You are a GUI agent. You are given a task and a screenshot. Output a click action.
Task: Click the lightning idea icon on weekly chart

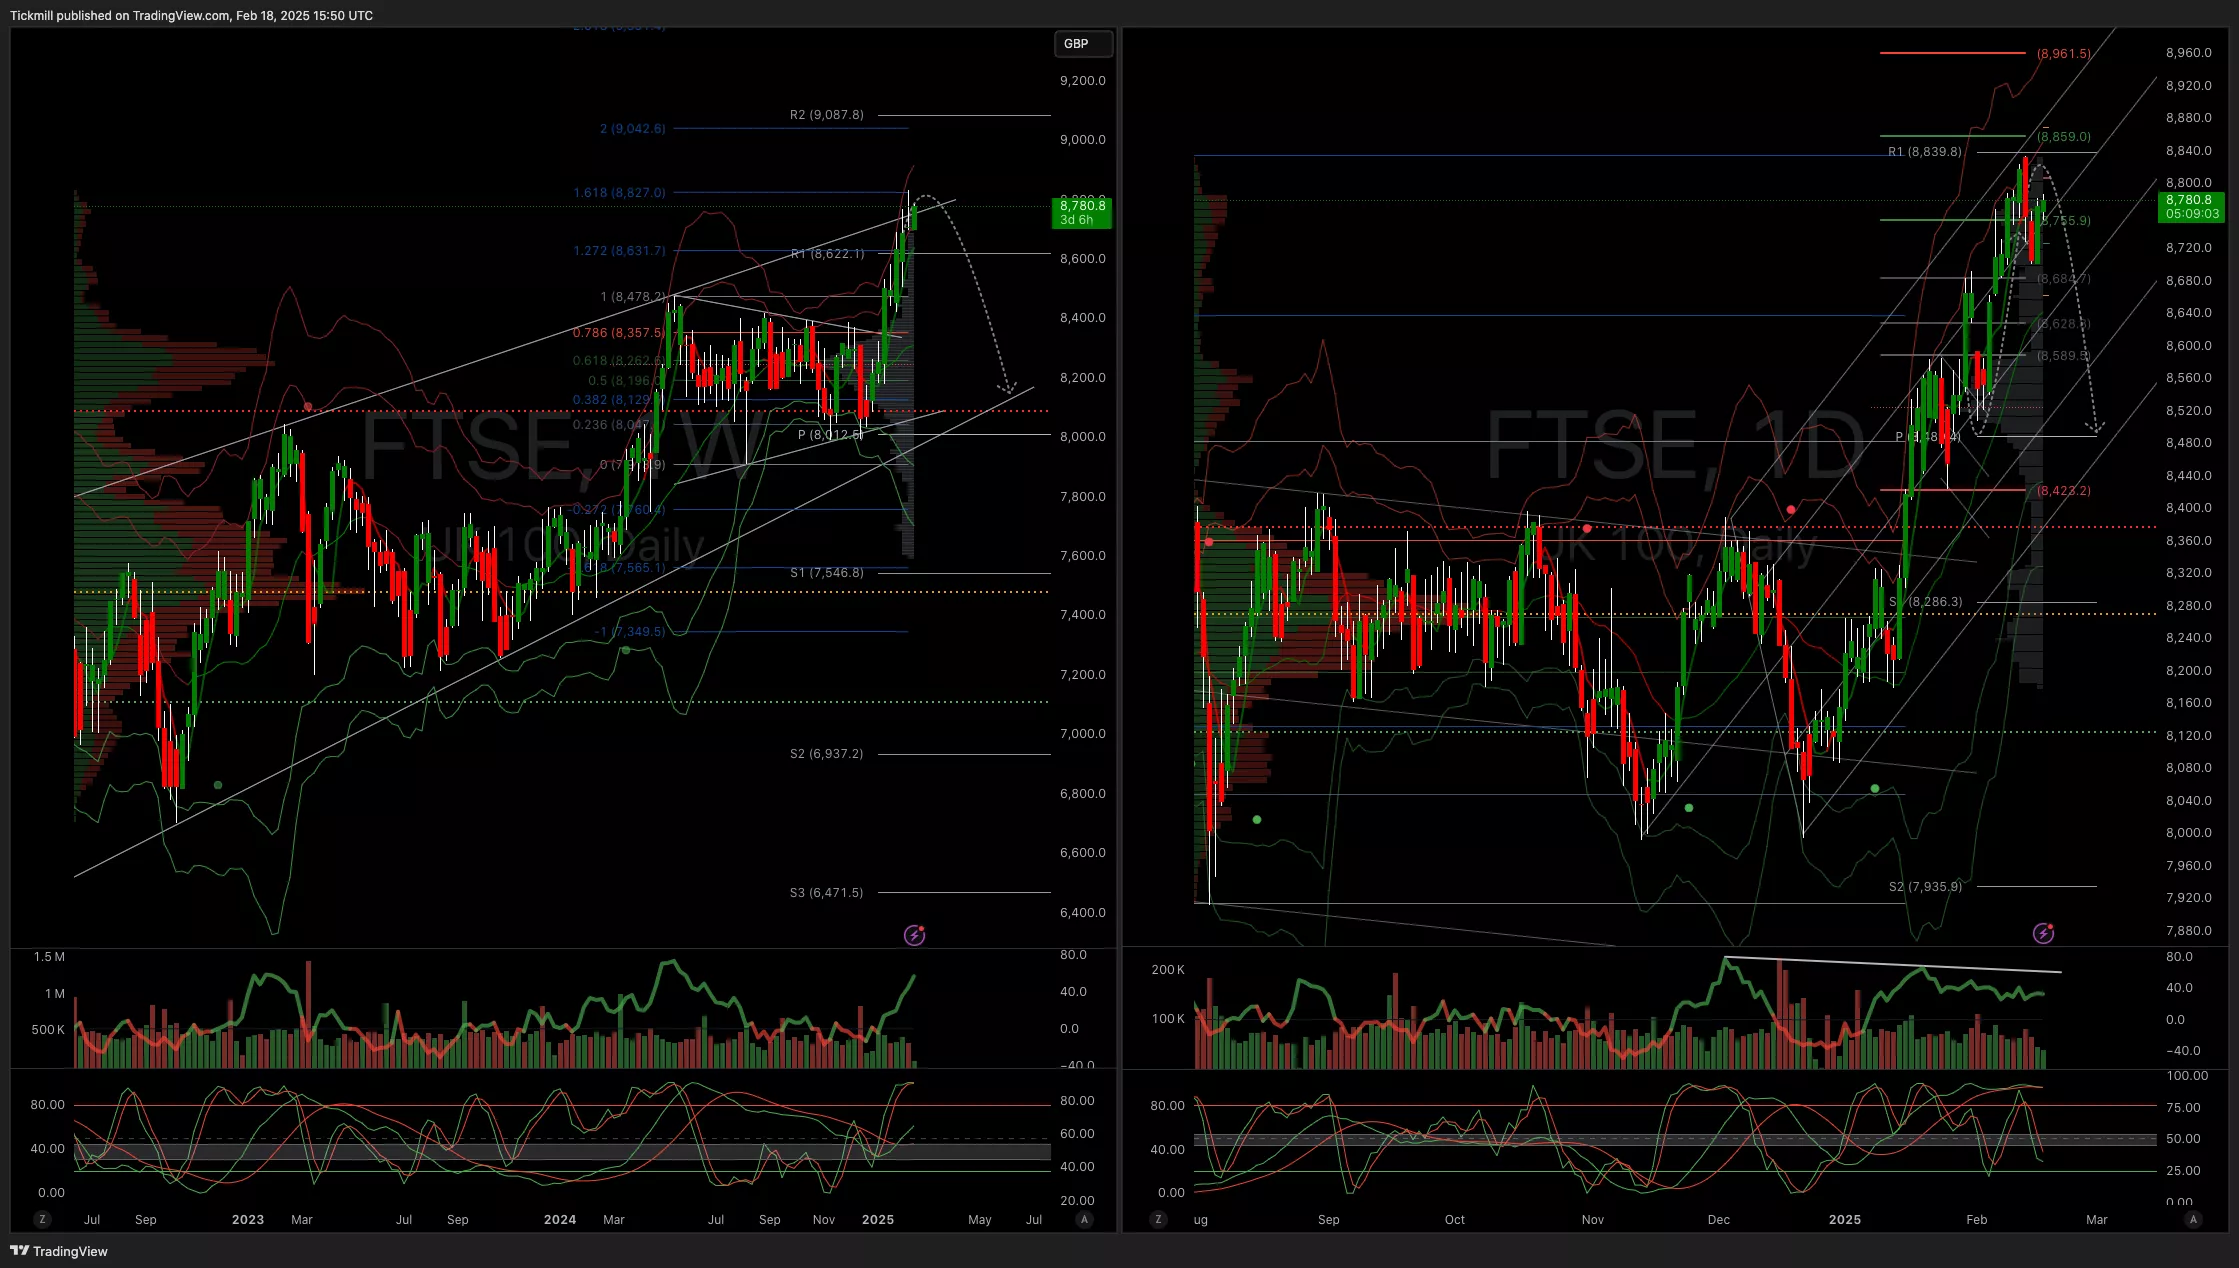coord(914,935)
